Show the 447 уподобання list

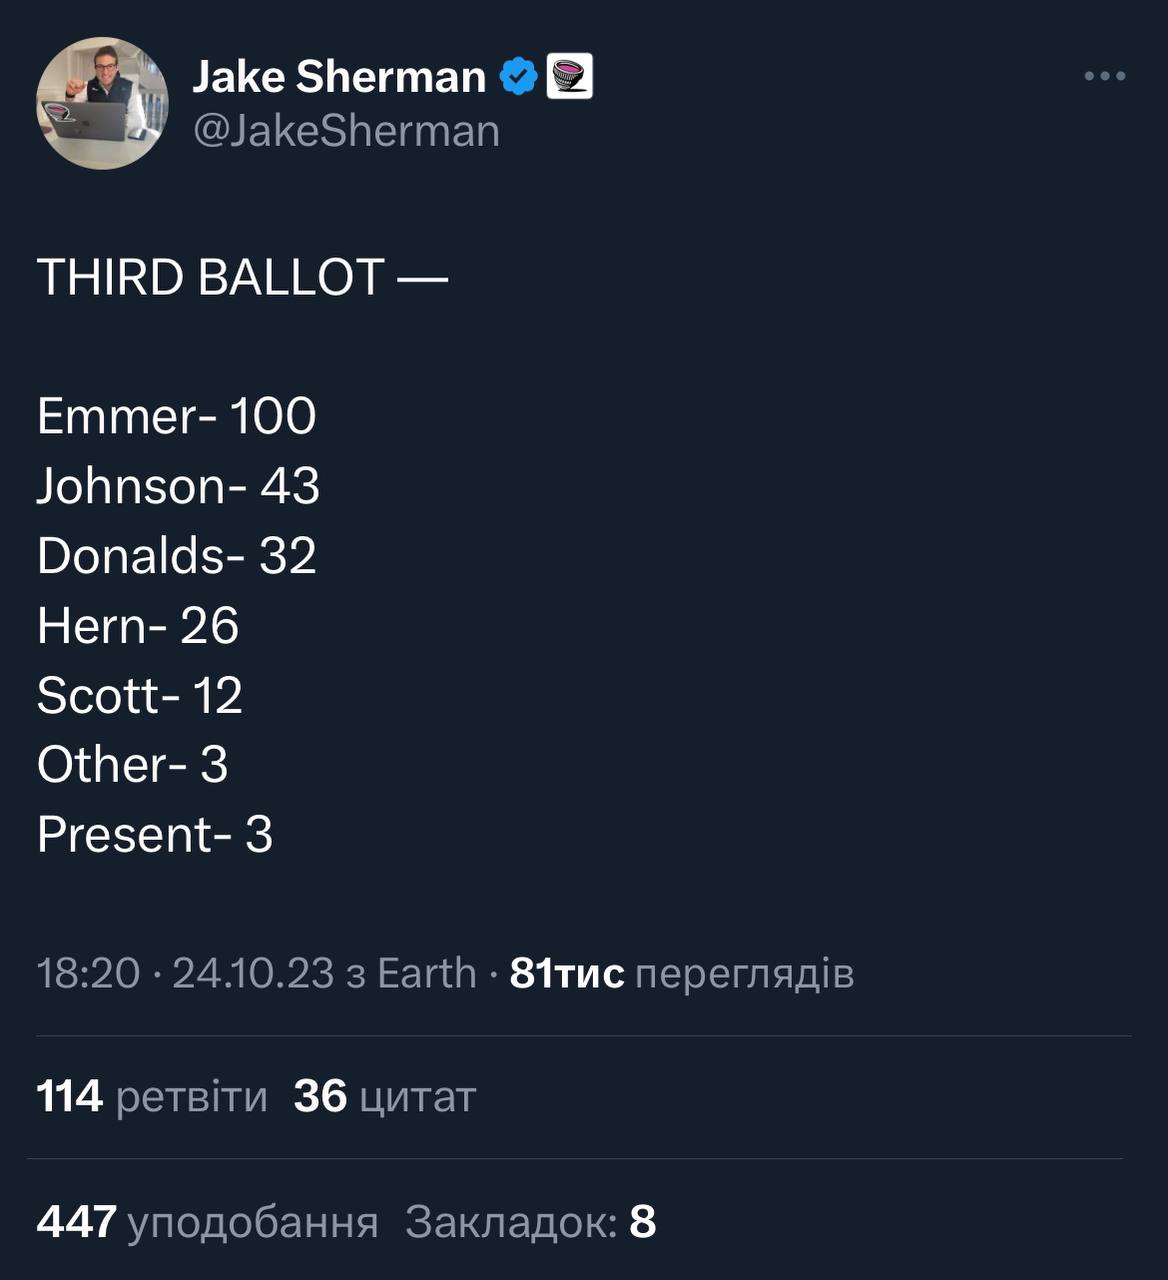[x=207, y=1221]
